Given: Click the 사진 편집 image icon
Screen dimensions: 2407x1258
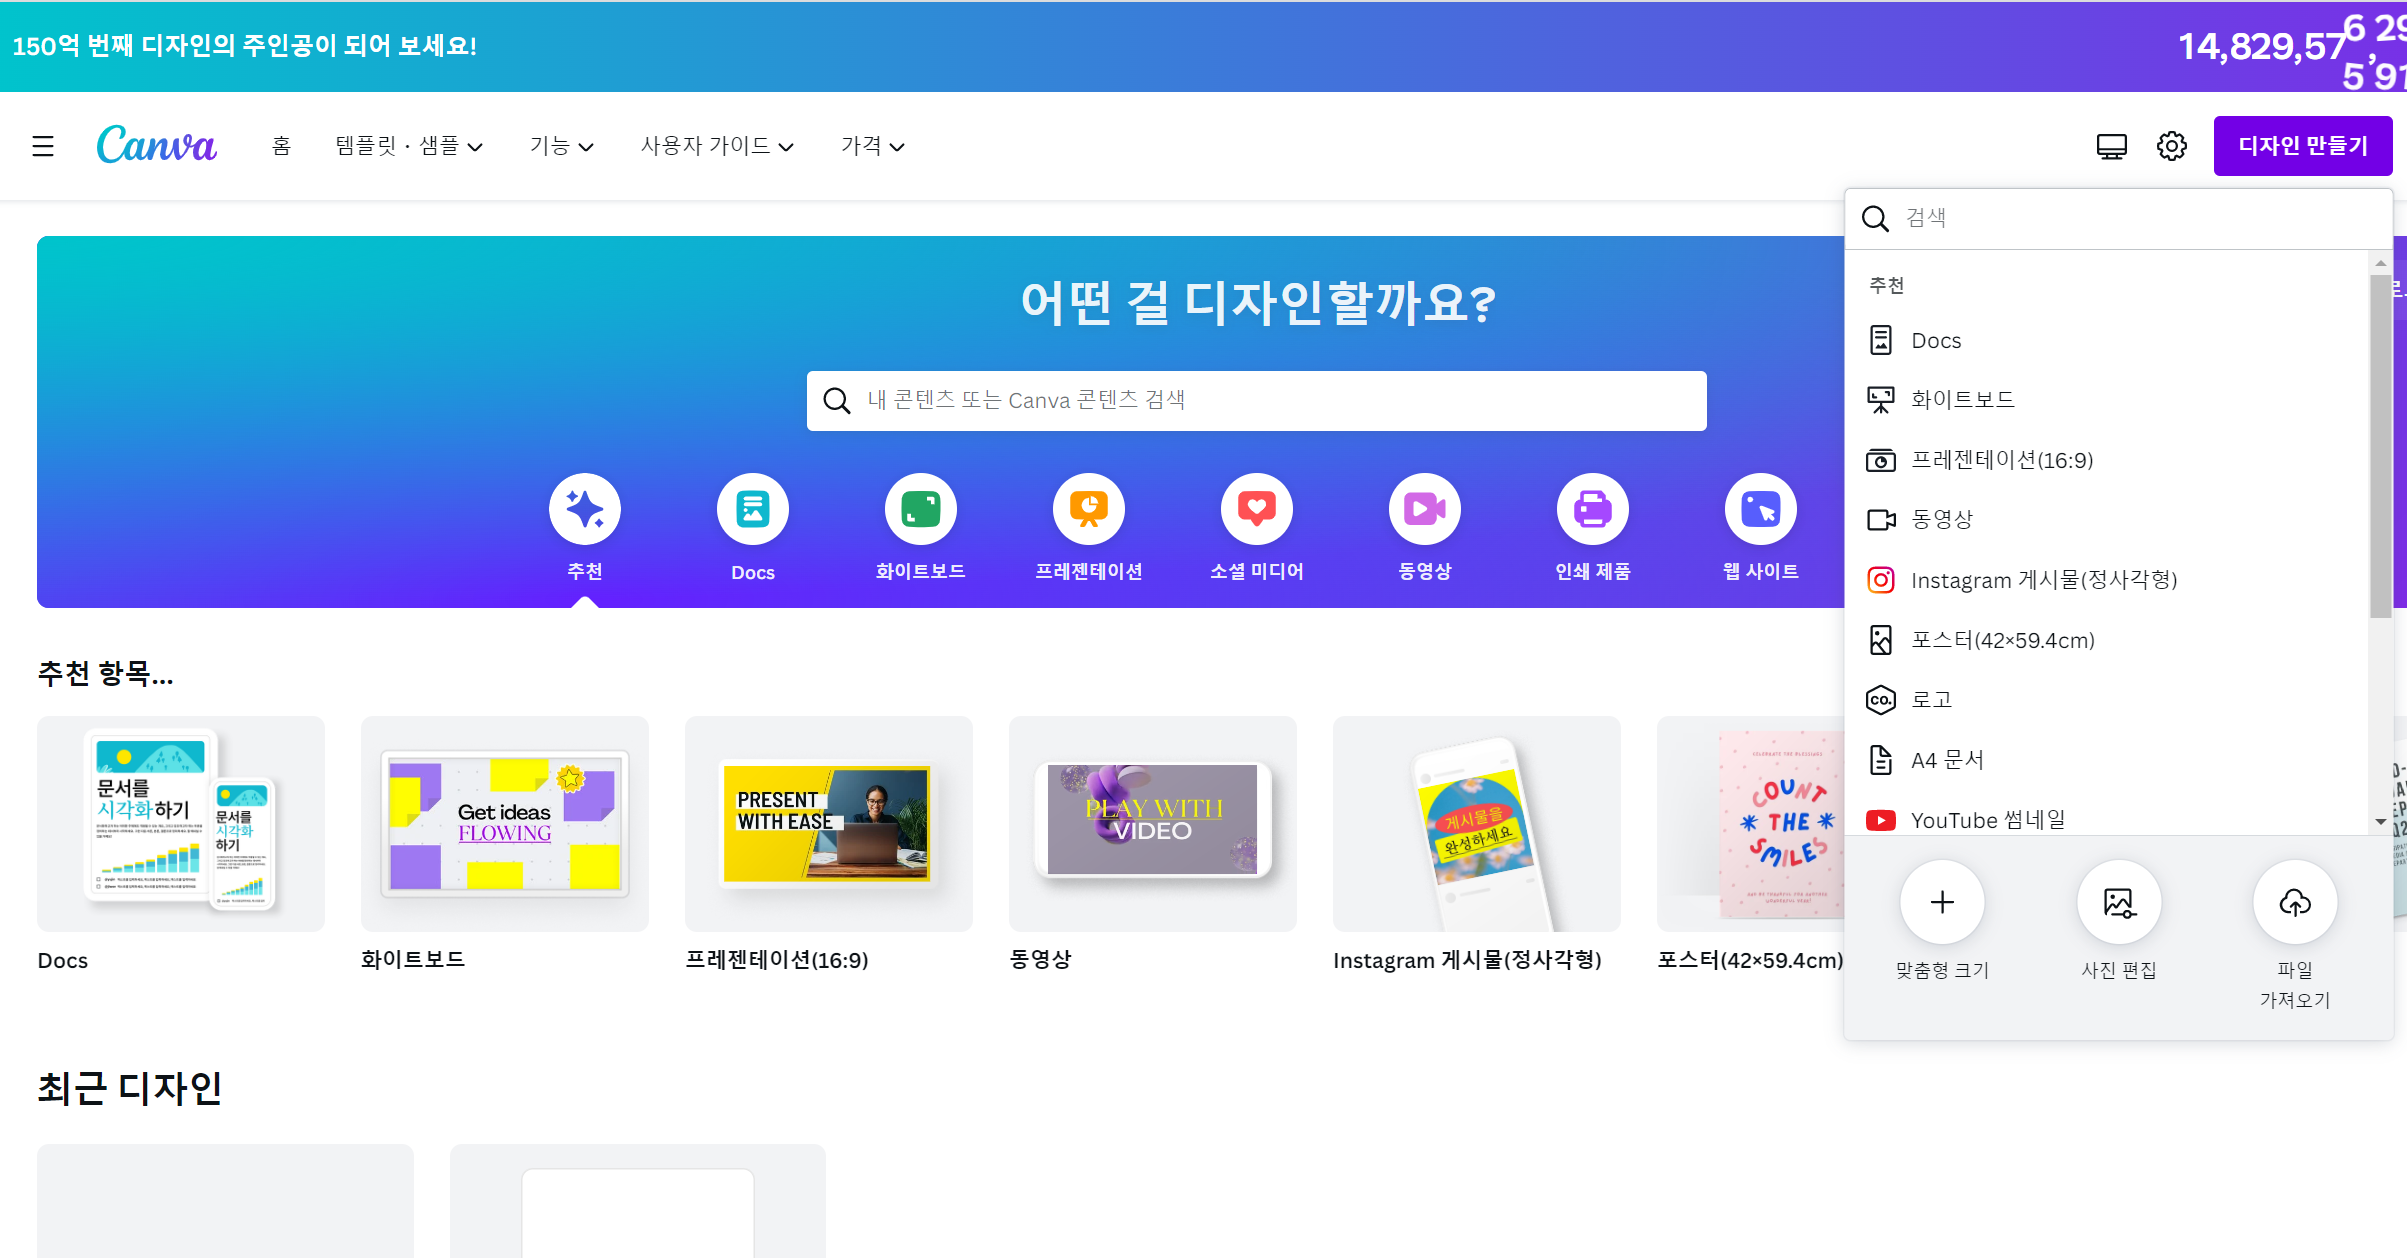Looking at the screenshot, I should click(2119, 902).
